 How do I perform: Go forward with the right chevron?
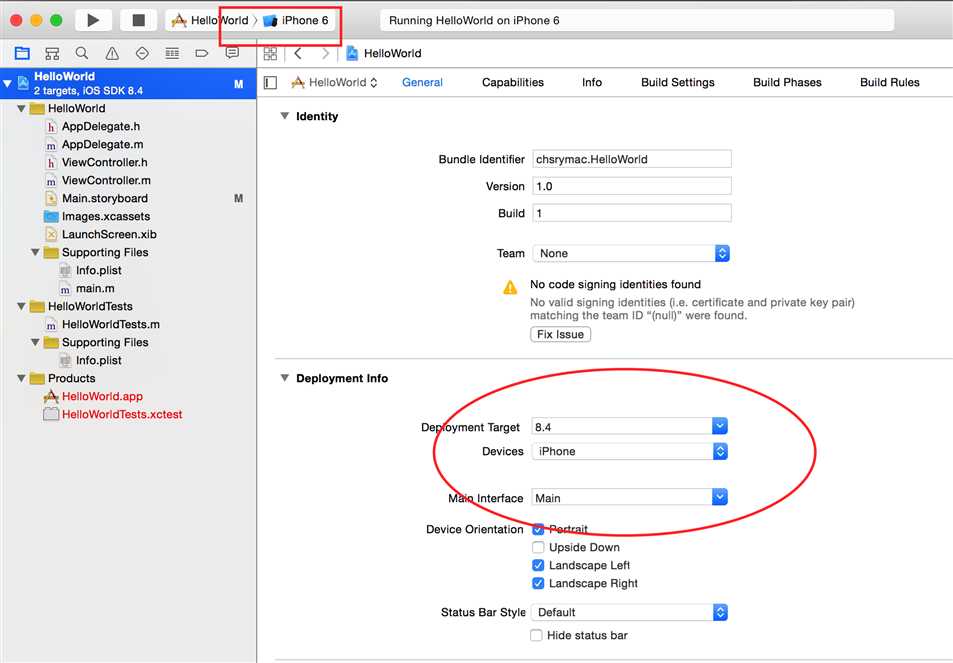pos(325,53)
